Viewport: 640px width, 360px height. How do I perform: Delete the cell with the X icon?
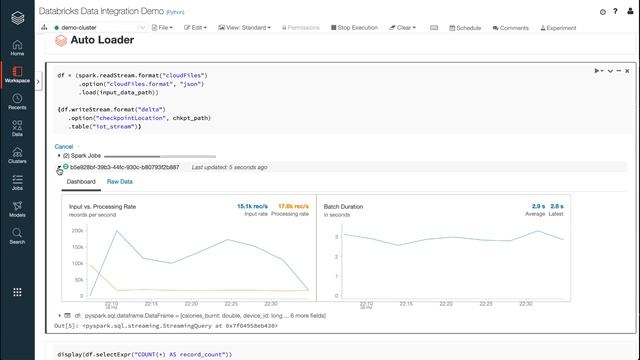[x=627, y=71]
